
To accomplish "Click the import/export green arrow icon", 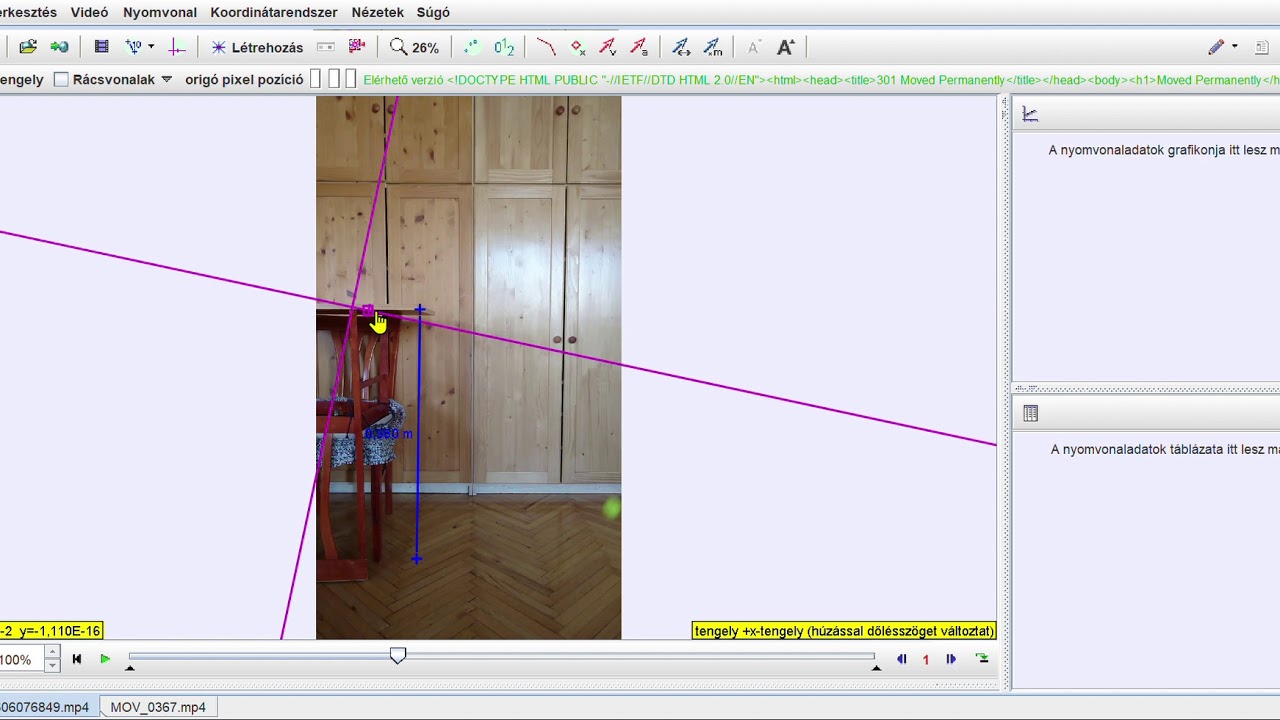I will pos(60,47).
